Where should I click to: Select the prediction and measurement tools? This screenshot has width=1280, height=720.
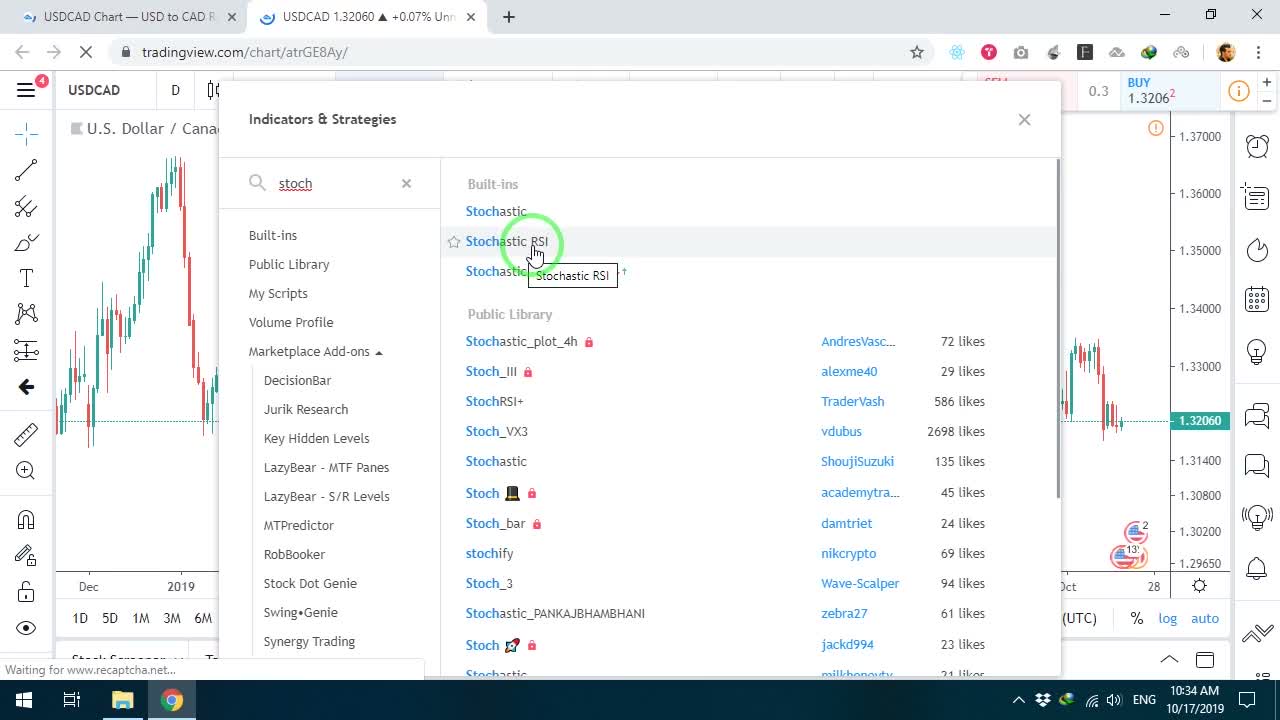coord(26,350)
